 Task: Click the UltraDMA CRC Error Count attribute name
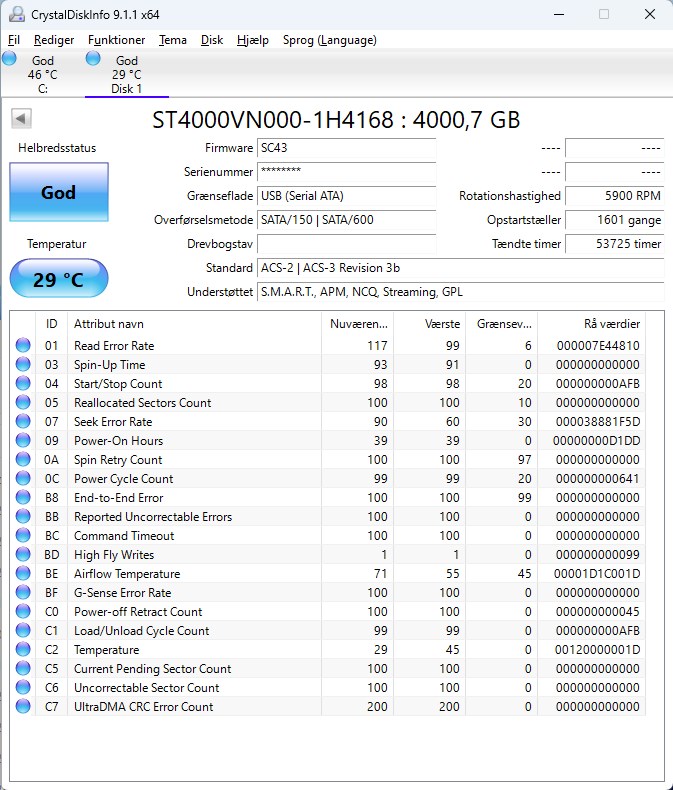click(x=144, y=707)
